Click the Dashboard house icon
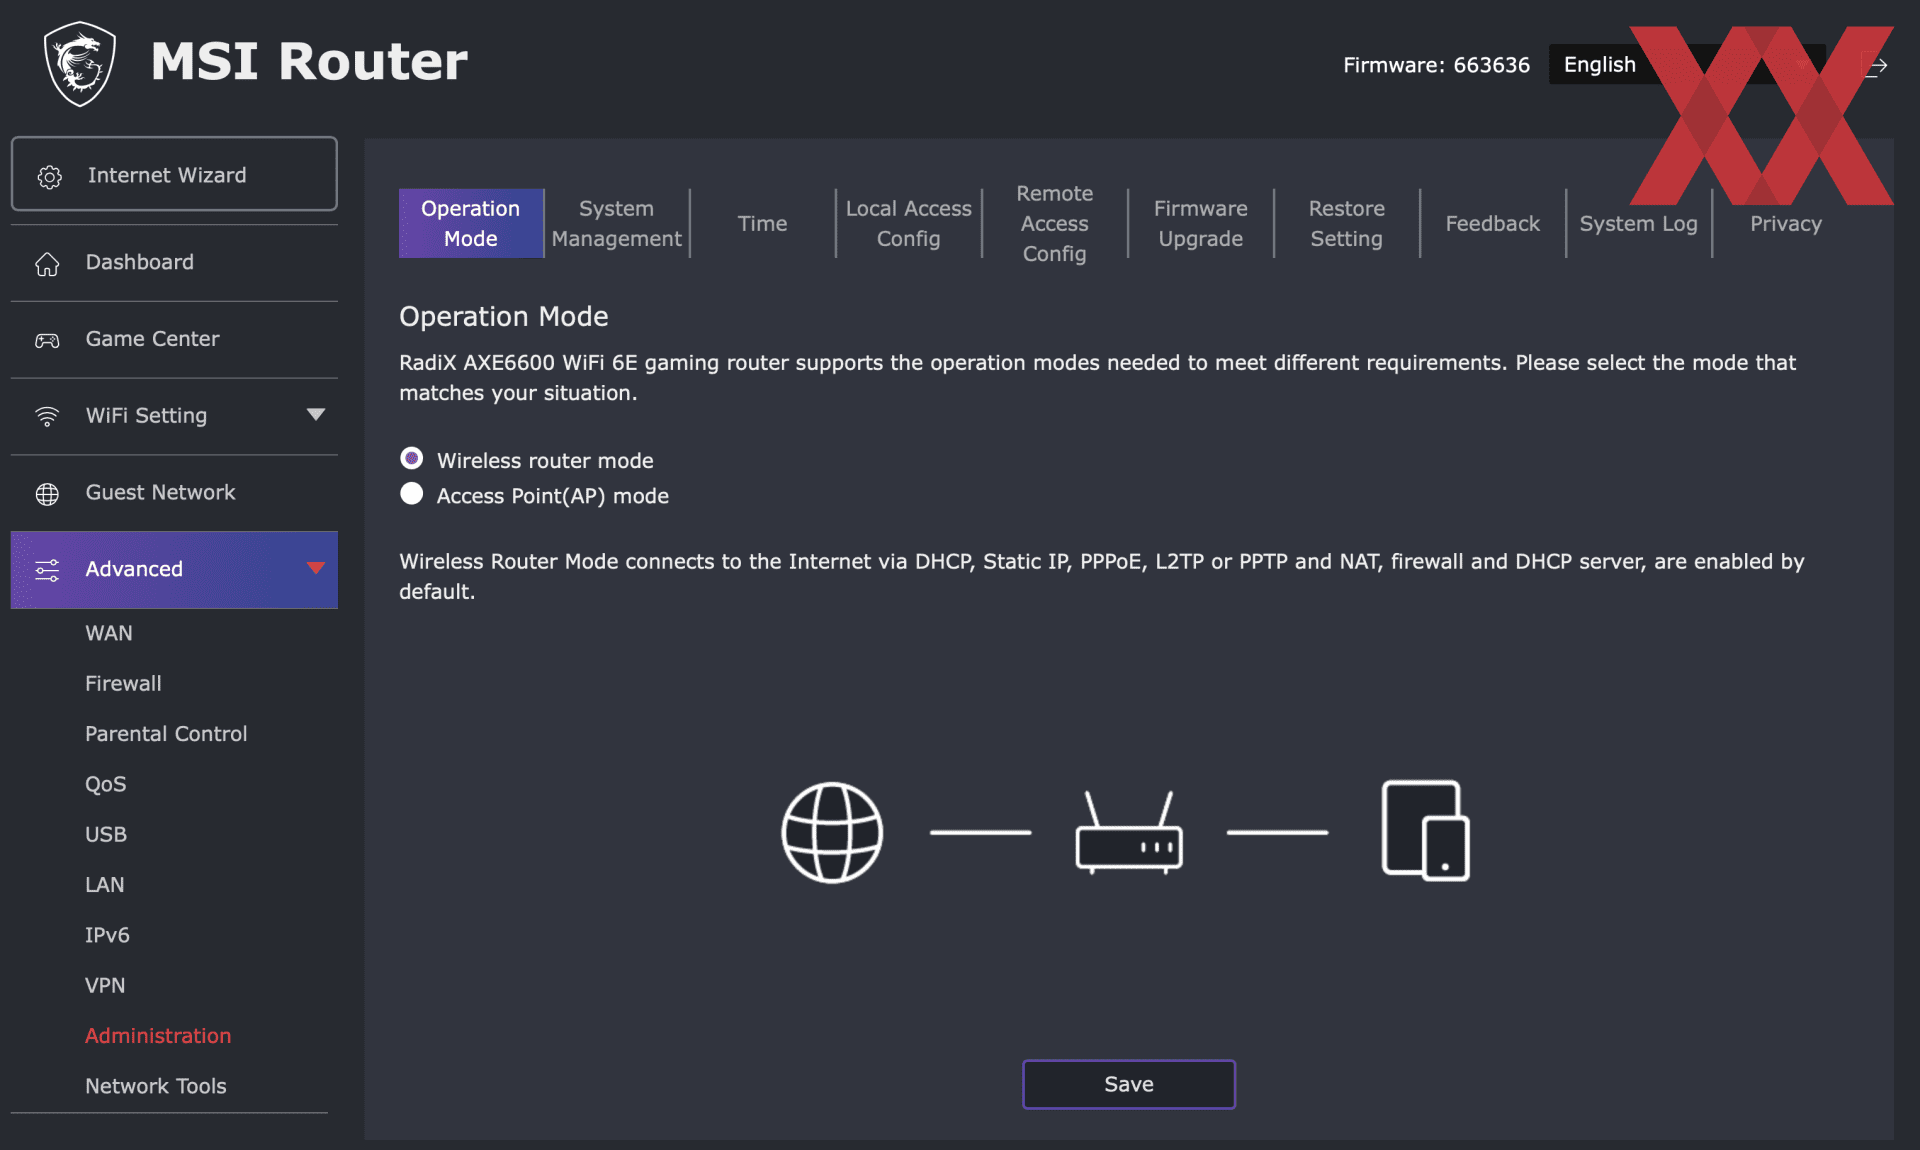Image resolution: width=1920 pixels, height=1150 pixels. click(47, 264)
